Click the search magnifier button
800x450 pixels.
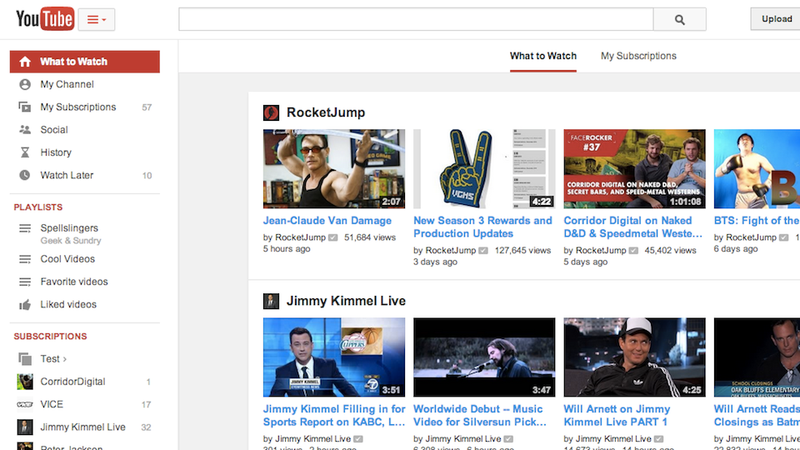click(680, 19)
